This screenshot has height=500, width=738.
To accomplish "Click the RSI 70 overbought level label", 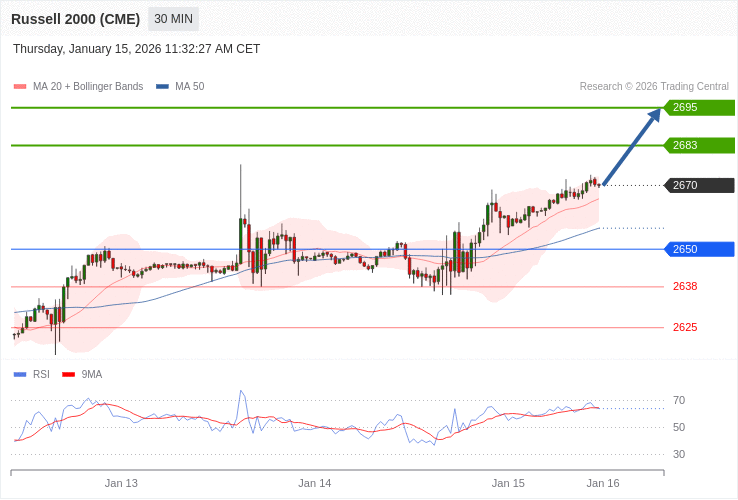I will point(679,401).
